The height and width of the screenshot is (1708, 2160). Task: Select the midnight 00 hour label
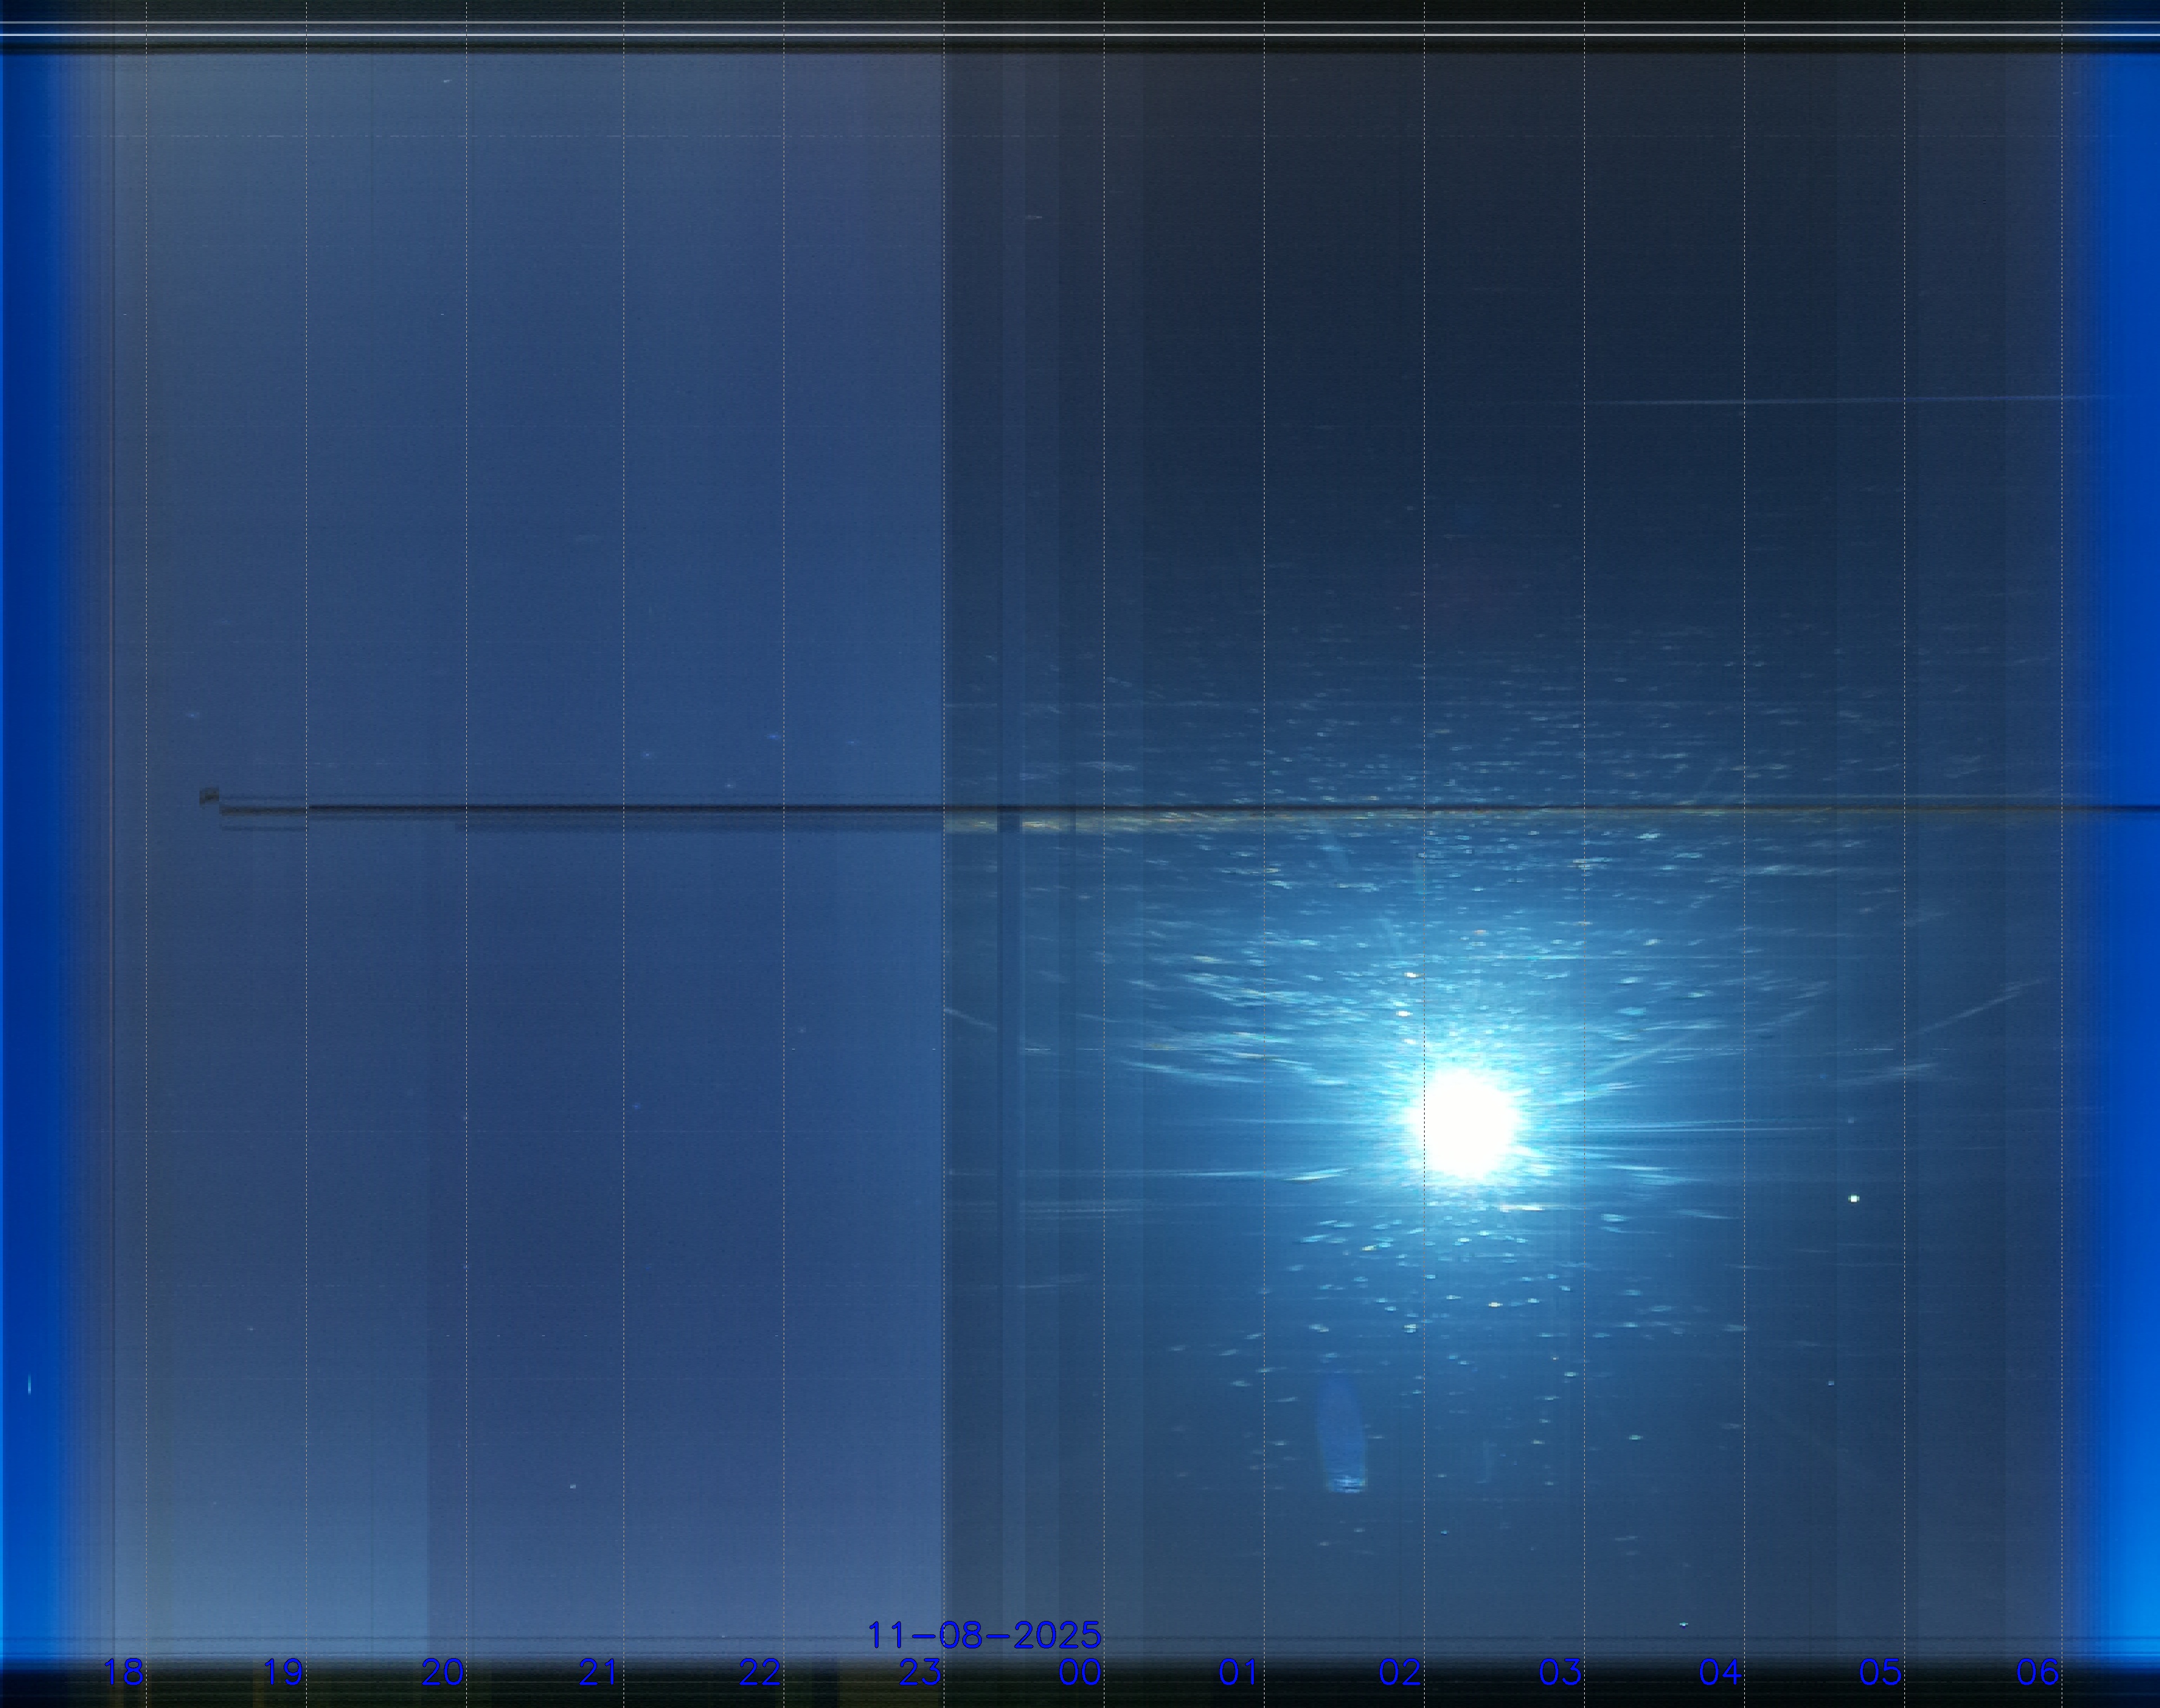click(x=1080, y=1672)
